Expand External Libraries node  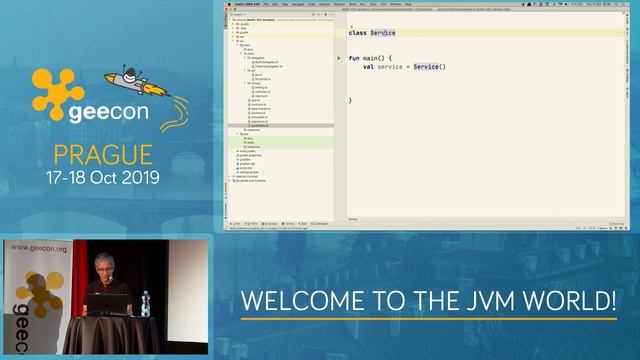coord(229,176)
